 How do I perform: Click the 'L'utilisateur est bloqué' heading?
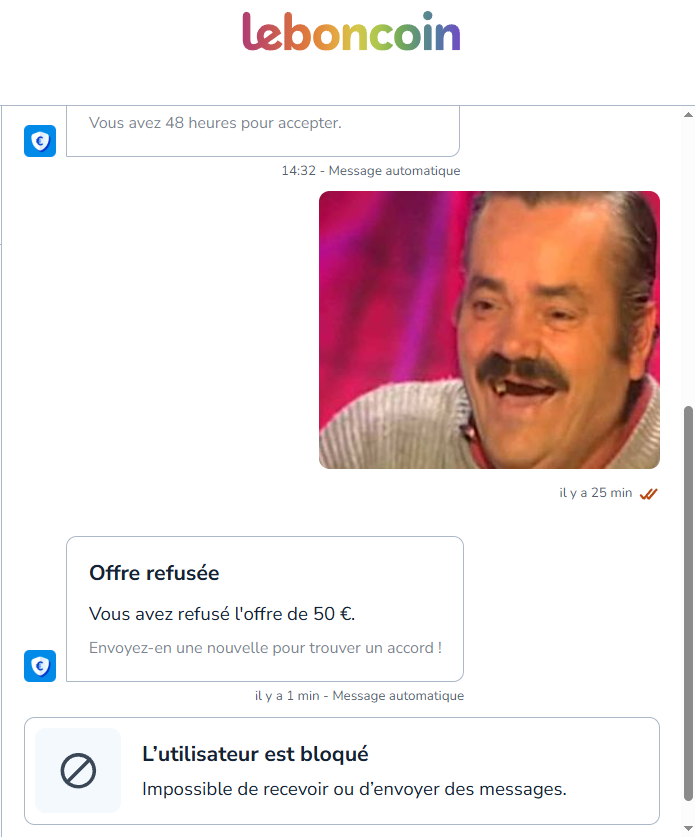255,754
